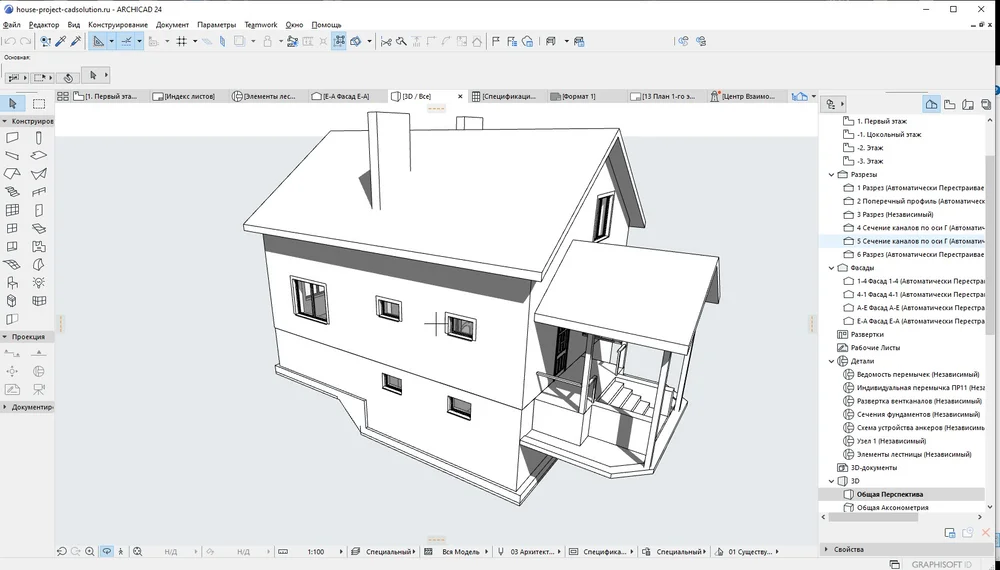Image resolution: width=1000 pixels, height=570 pixels.
Task: Pick the Stair tool in the toolbox
Action: [13, 191]
